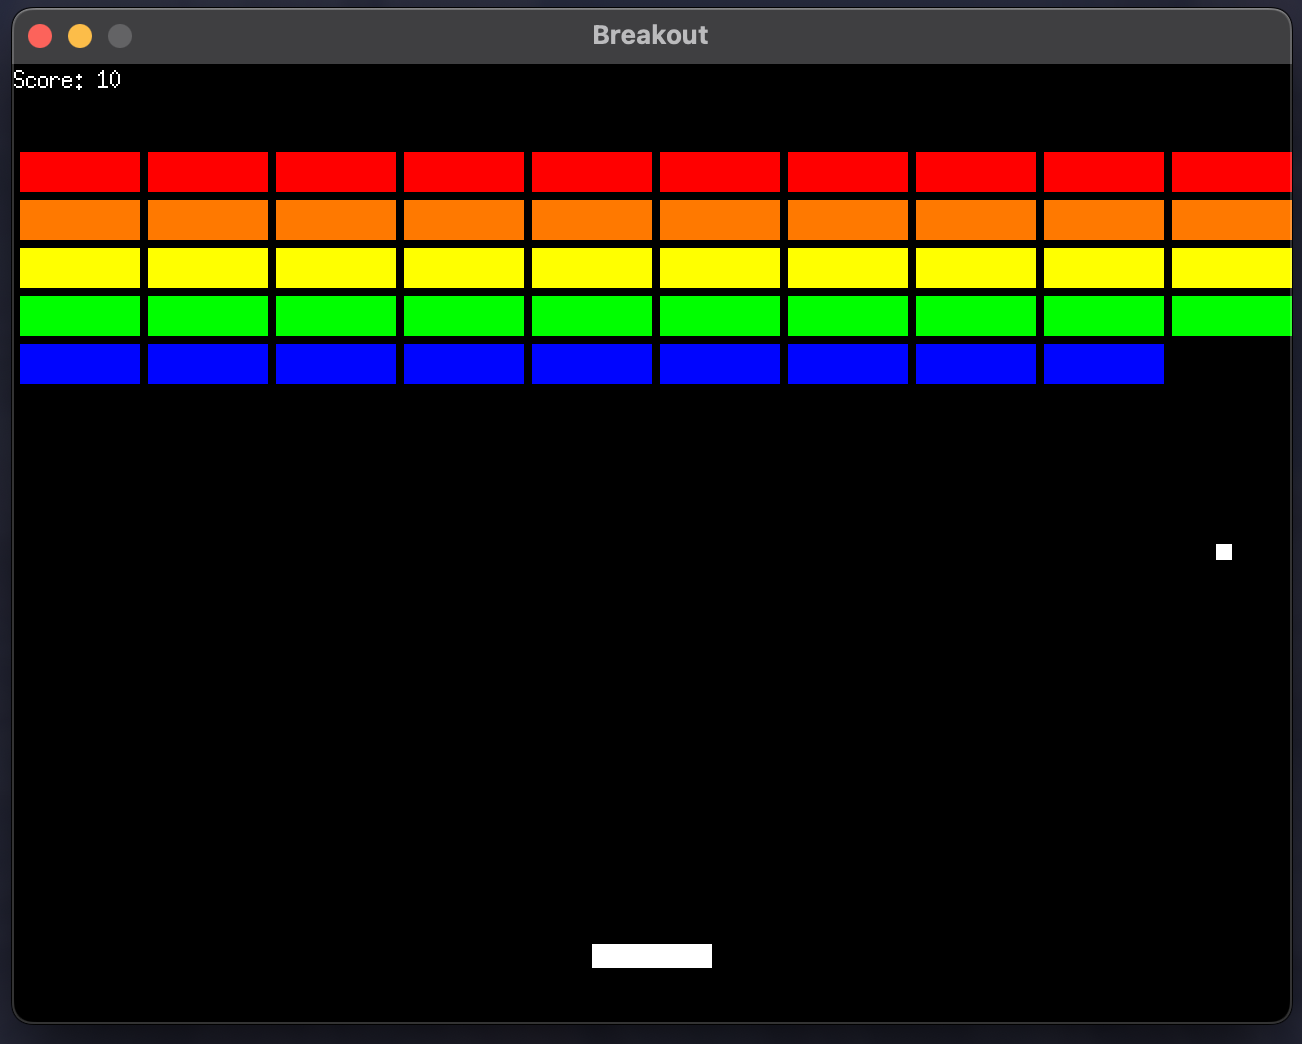
Task: Select the fifth green brick from left
Action: [x=592, y=316]
